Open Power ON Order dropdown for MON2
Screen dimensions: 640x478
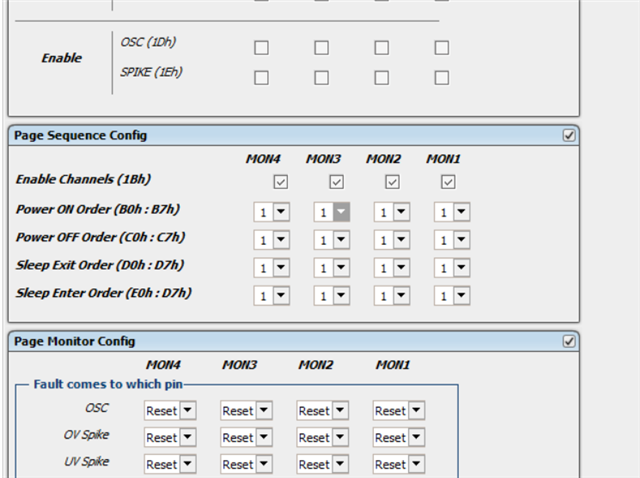click(392, 212)
